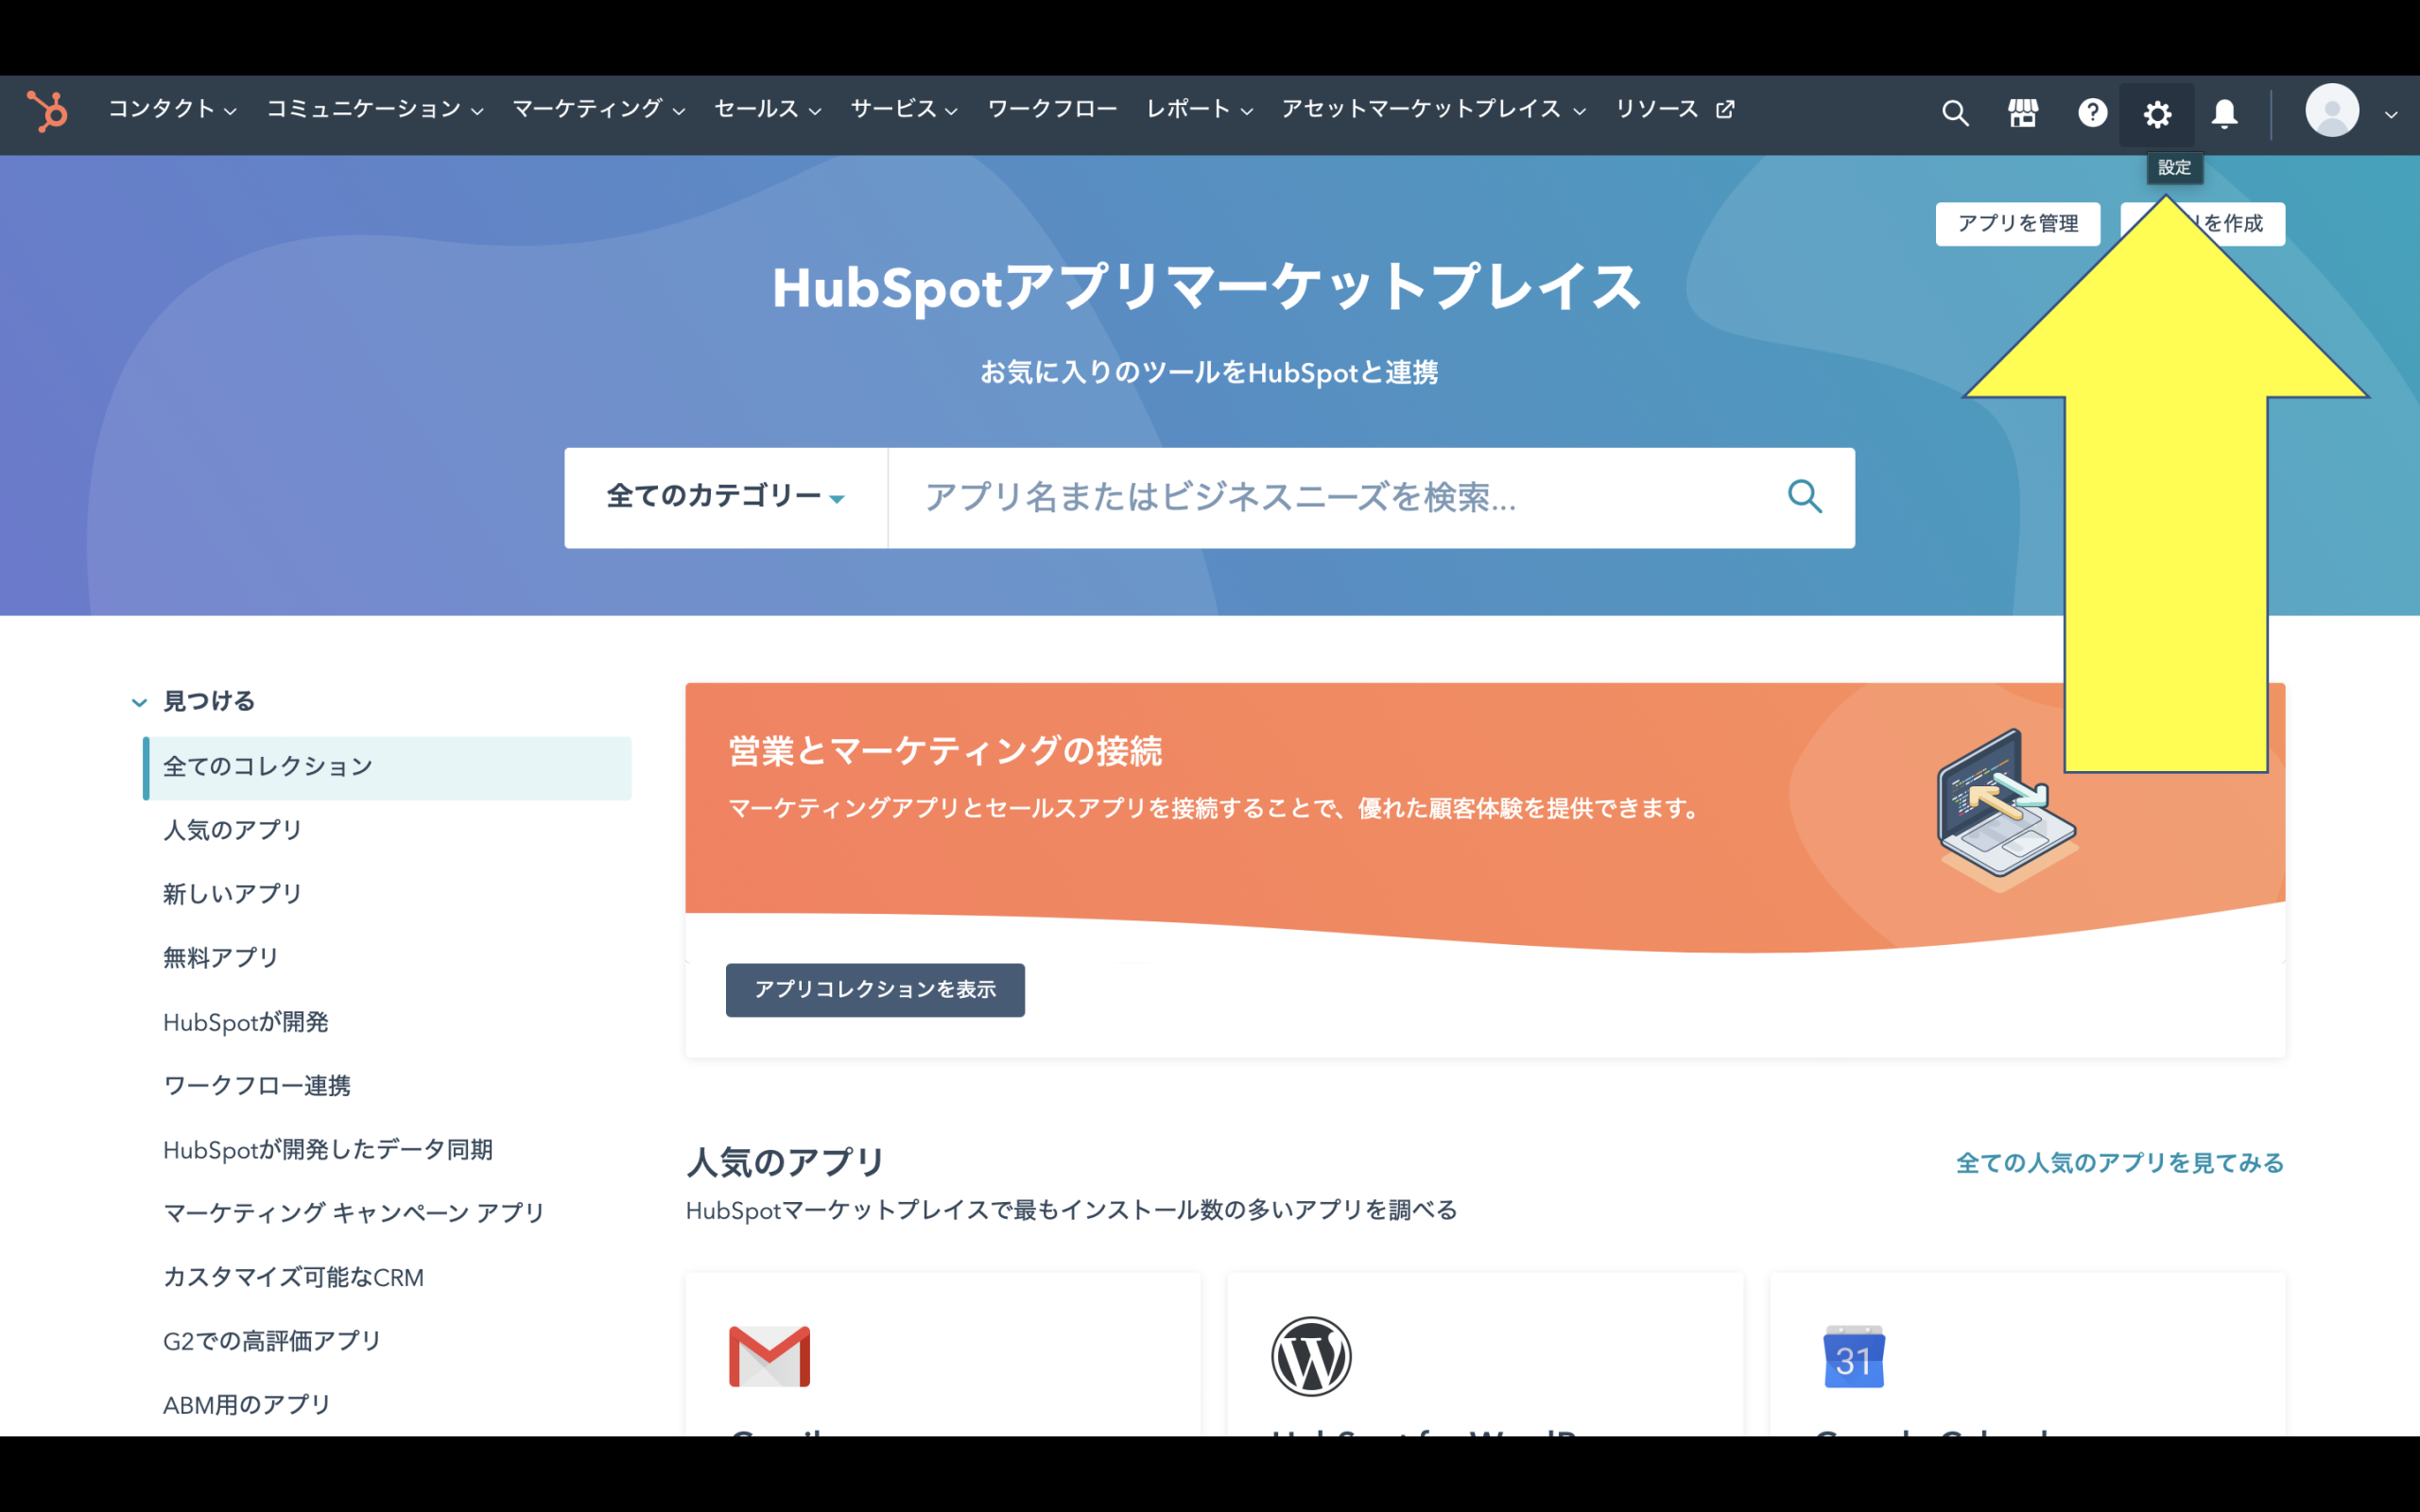Click the user account avatar
This screenshot has height=1512, width=2420.
pos(2332,110)
